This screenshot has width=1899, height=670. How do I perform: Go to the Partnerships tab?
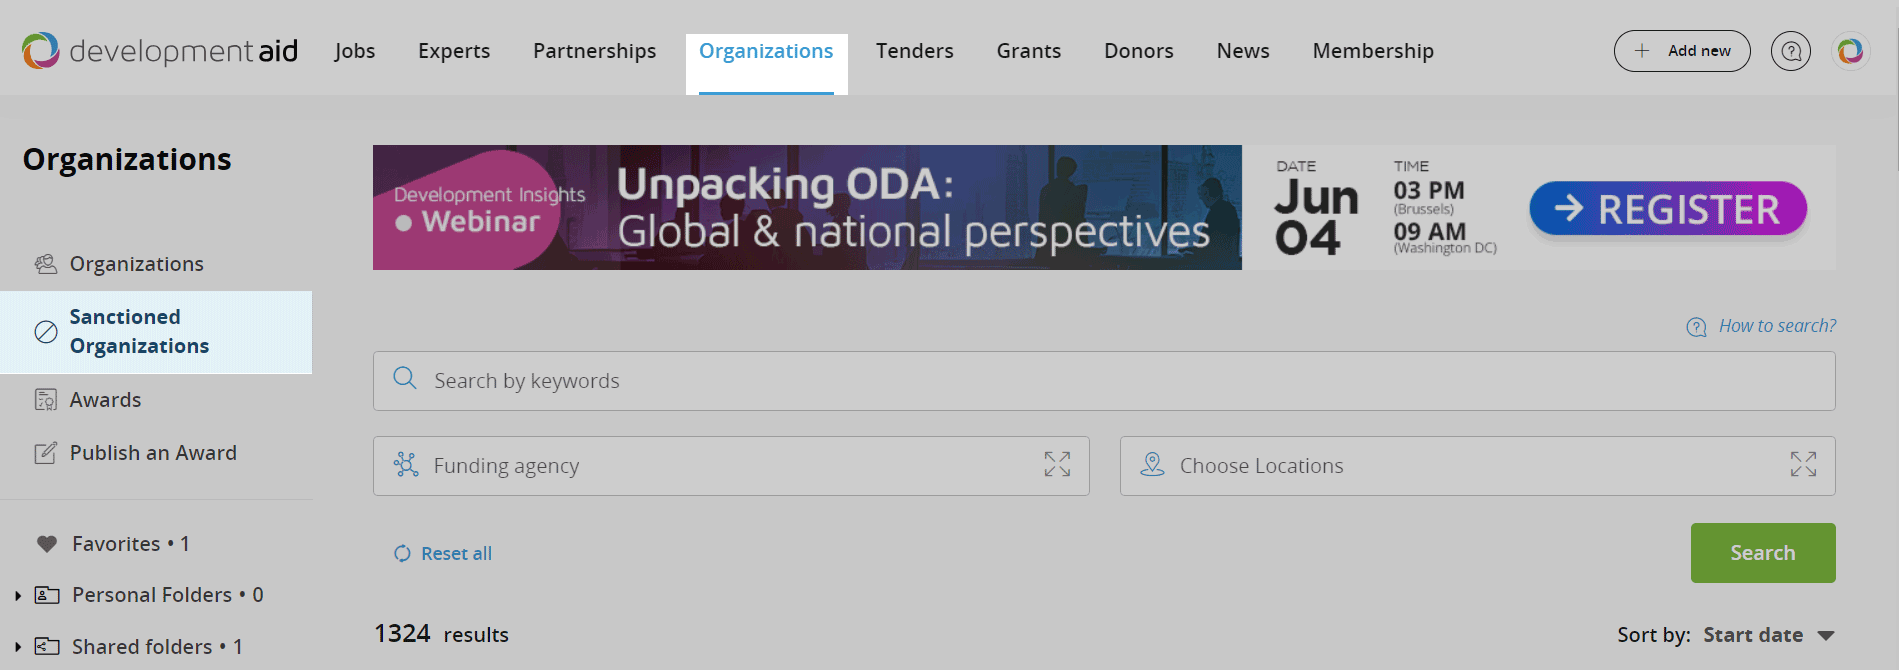595,51
